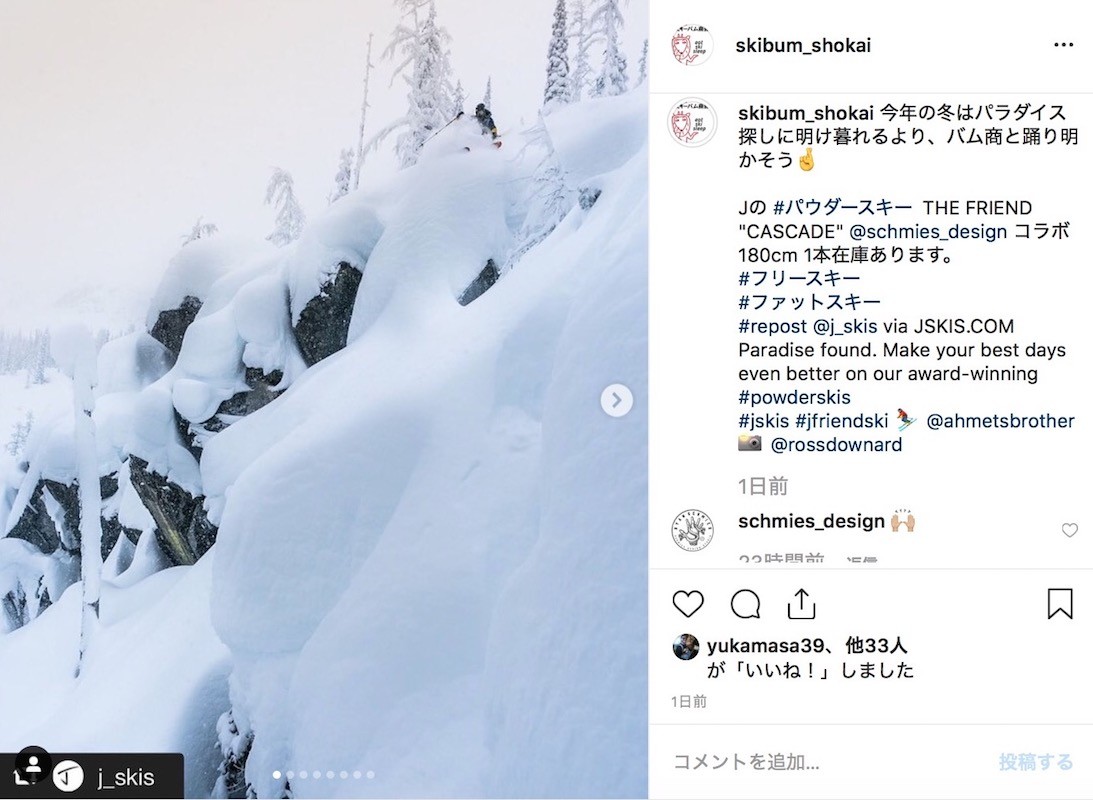This screenshot has width=1093, height=800.
Task: Open the #powderskis hashtag
Action: click(794, 397)
